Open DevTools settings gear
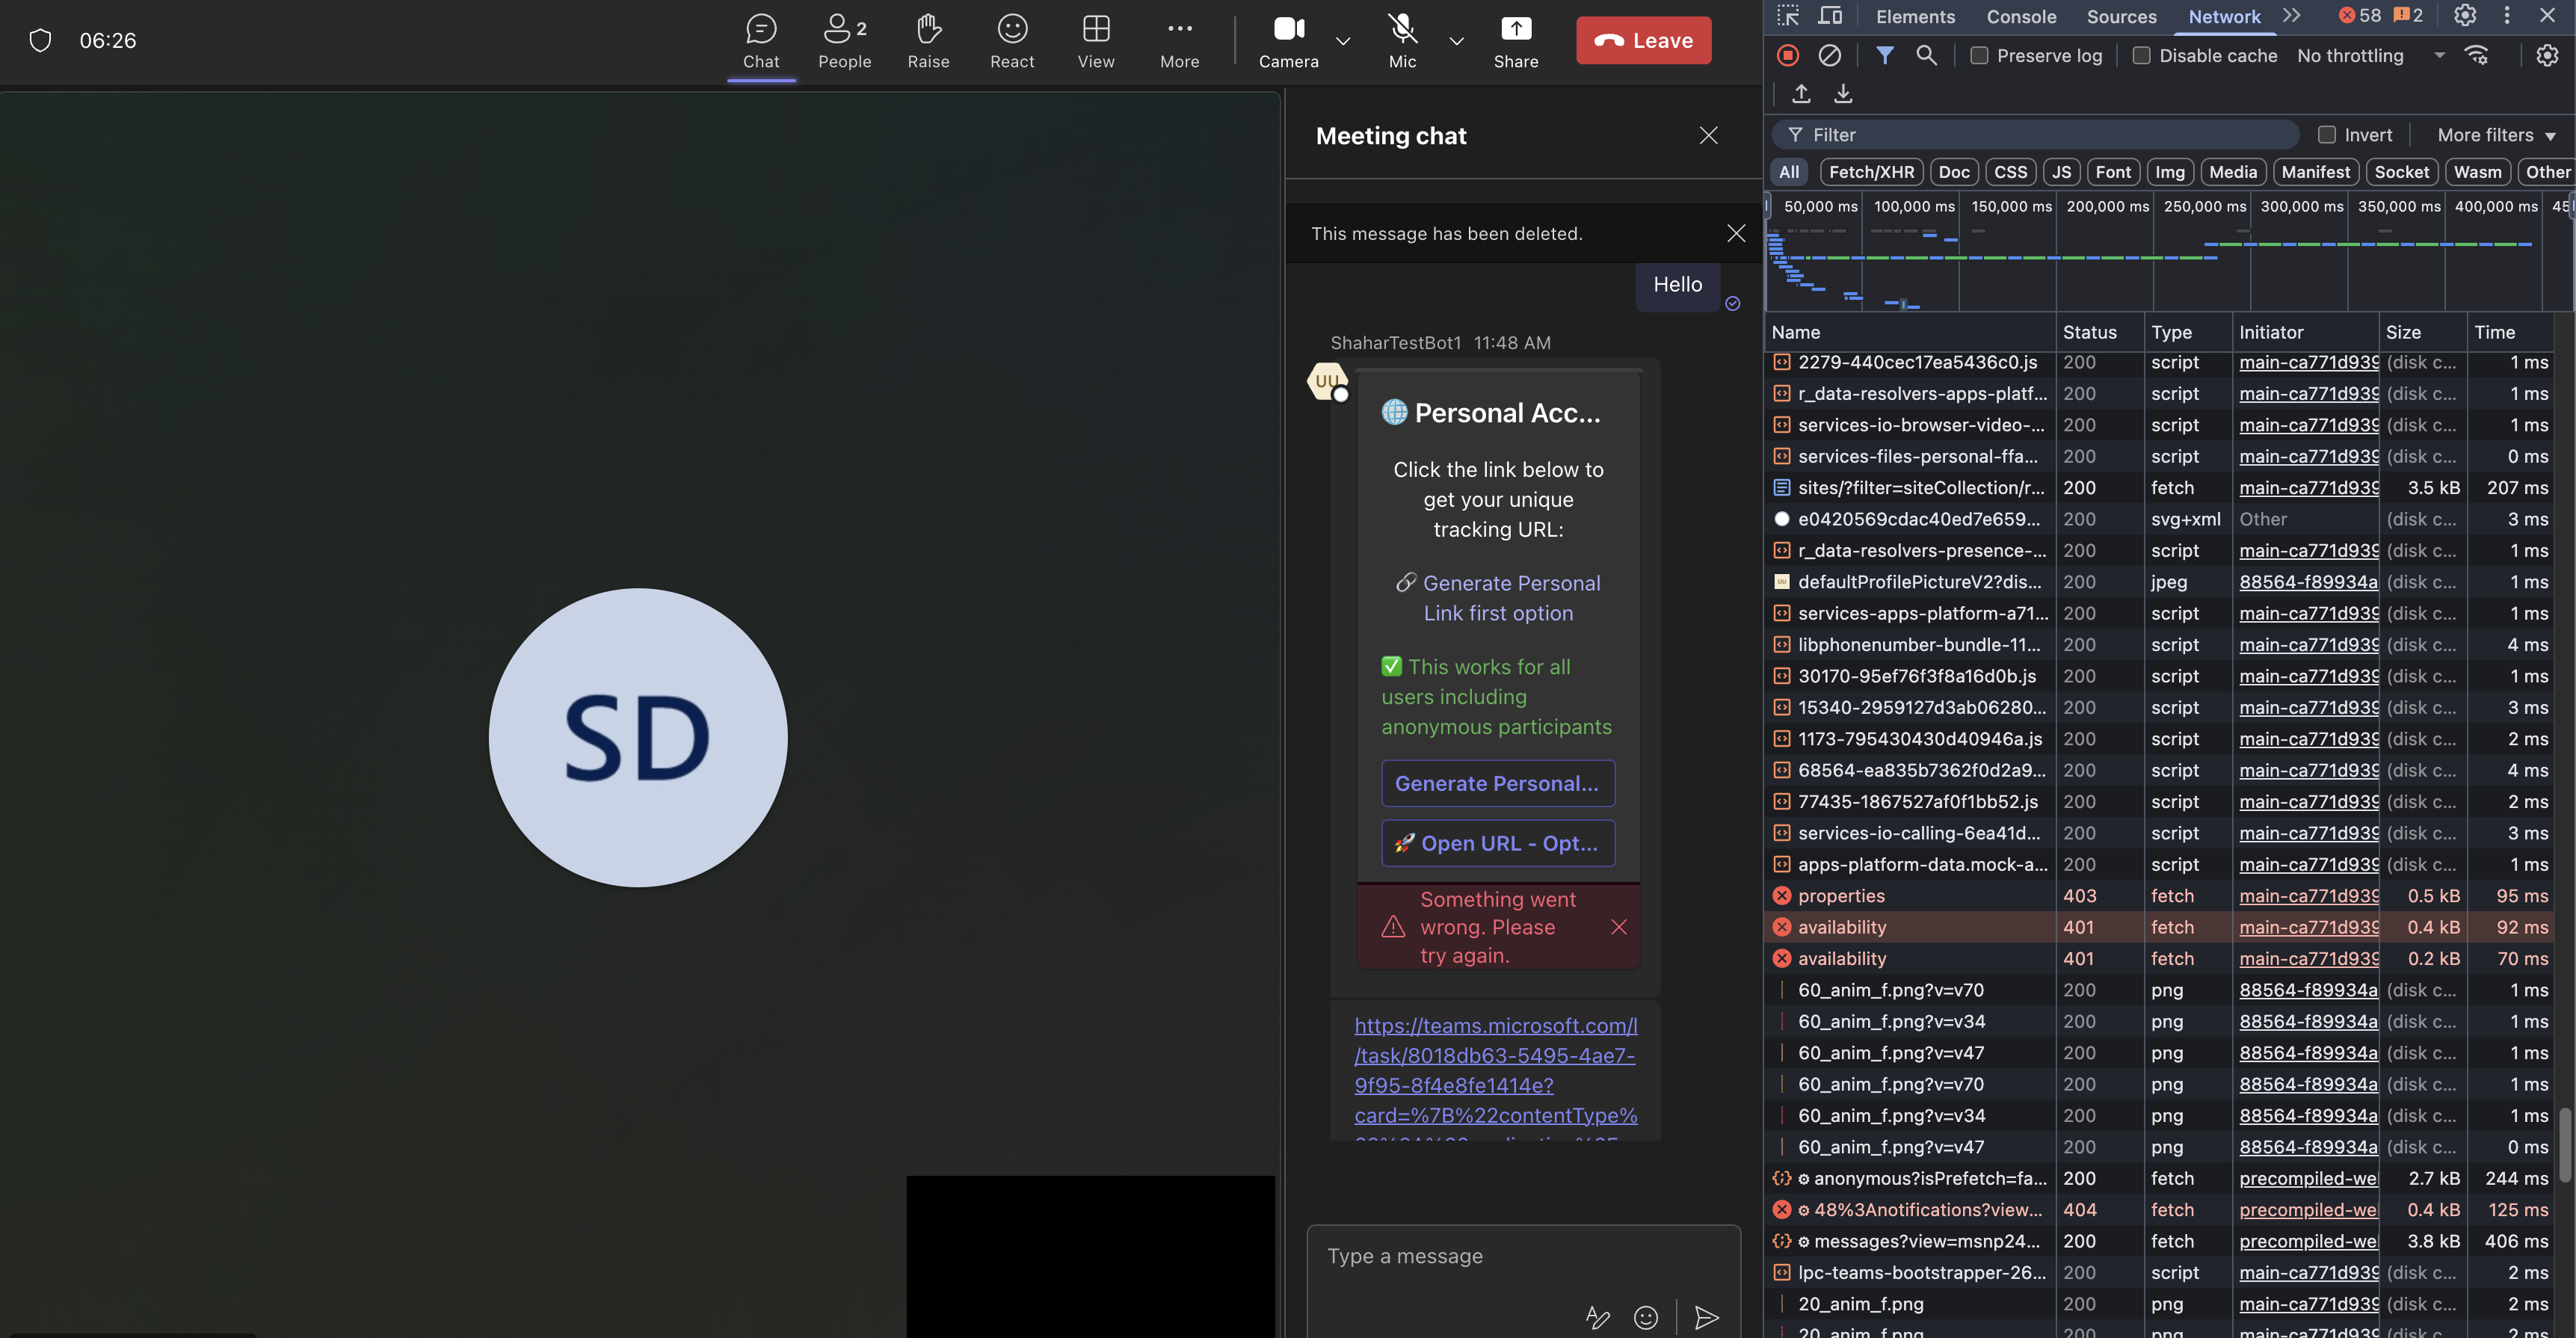The image size is (2576, 1338). 2465,15
